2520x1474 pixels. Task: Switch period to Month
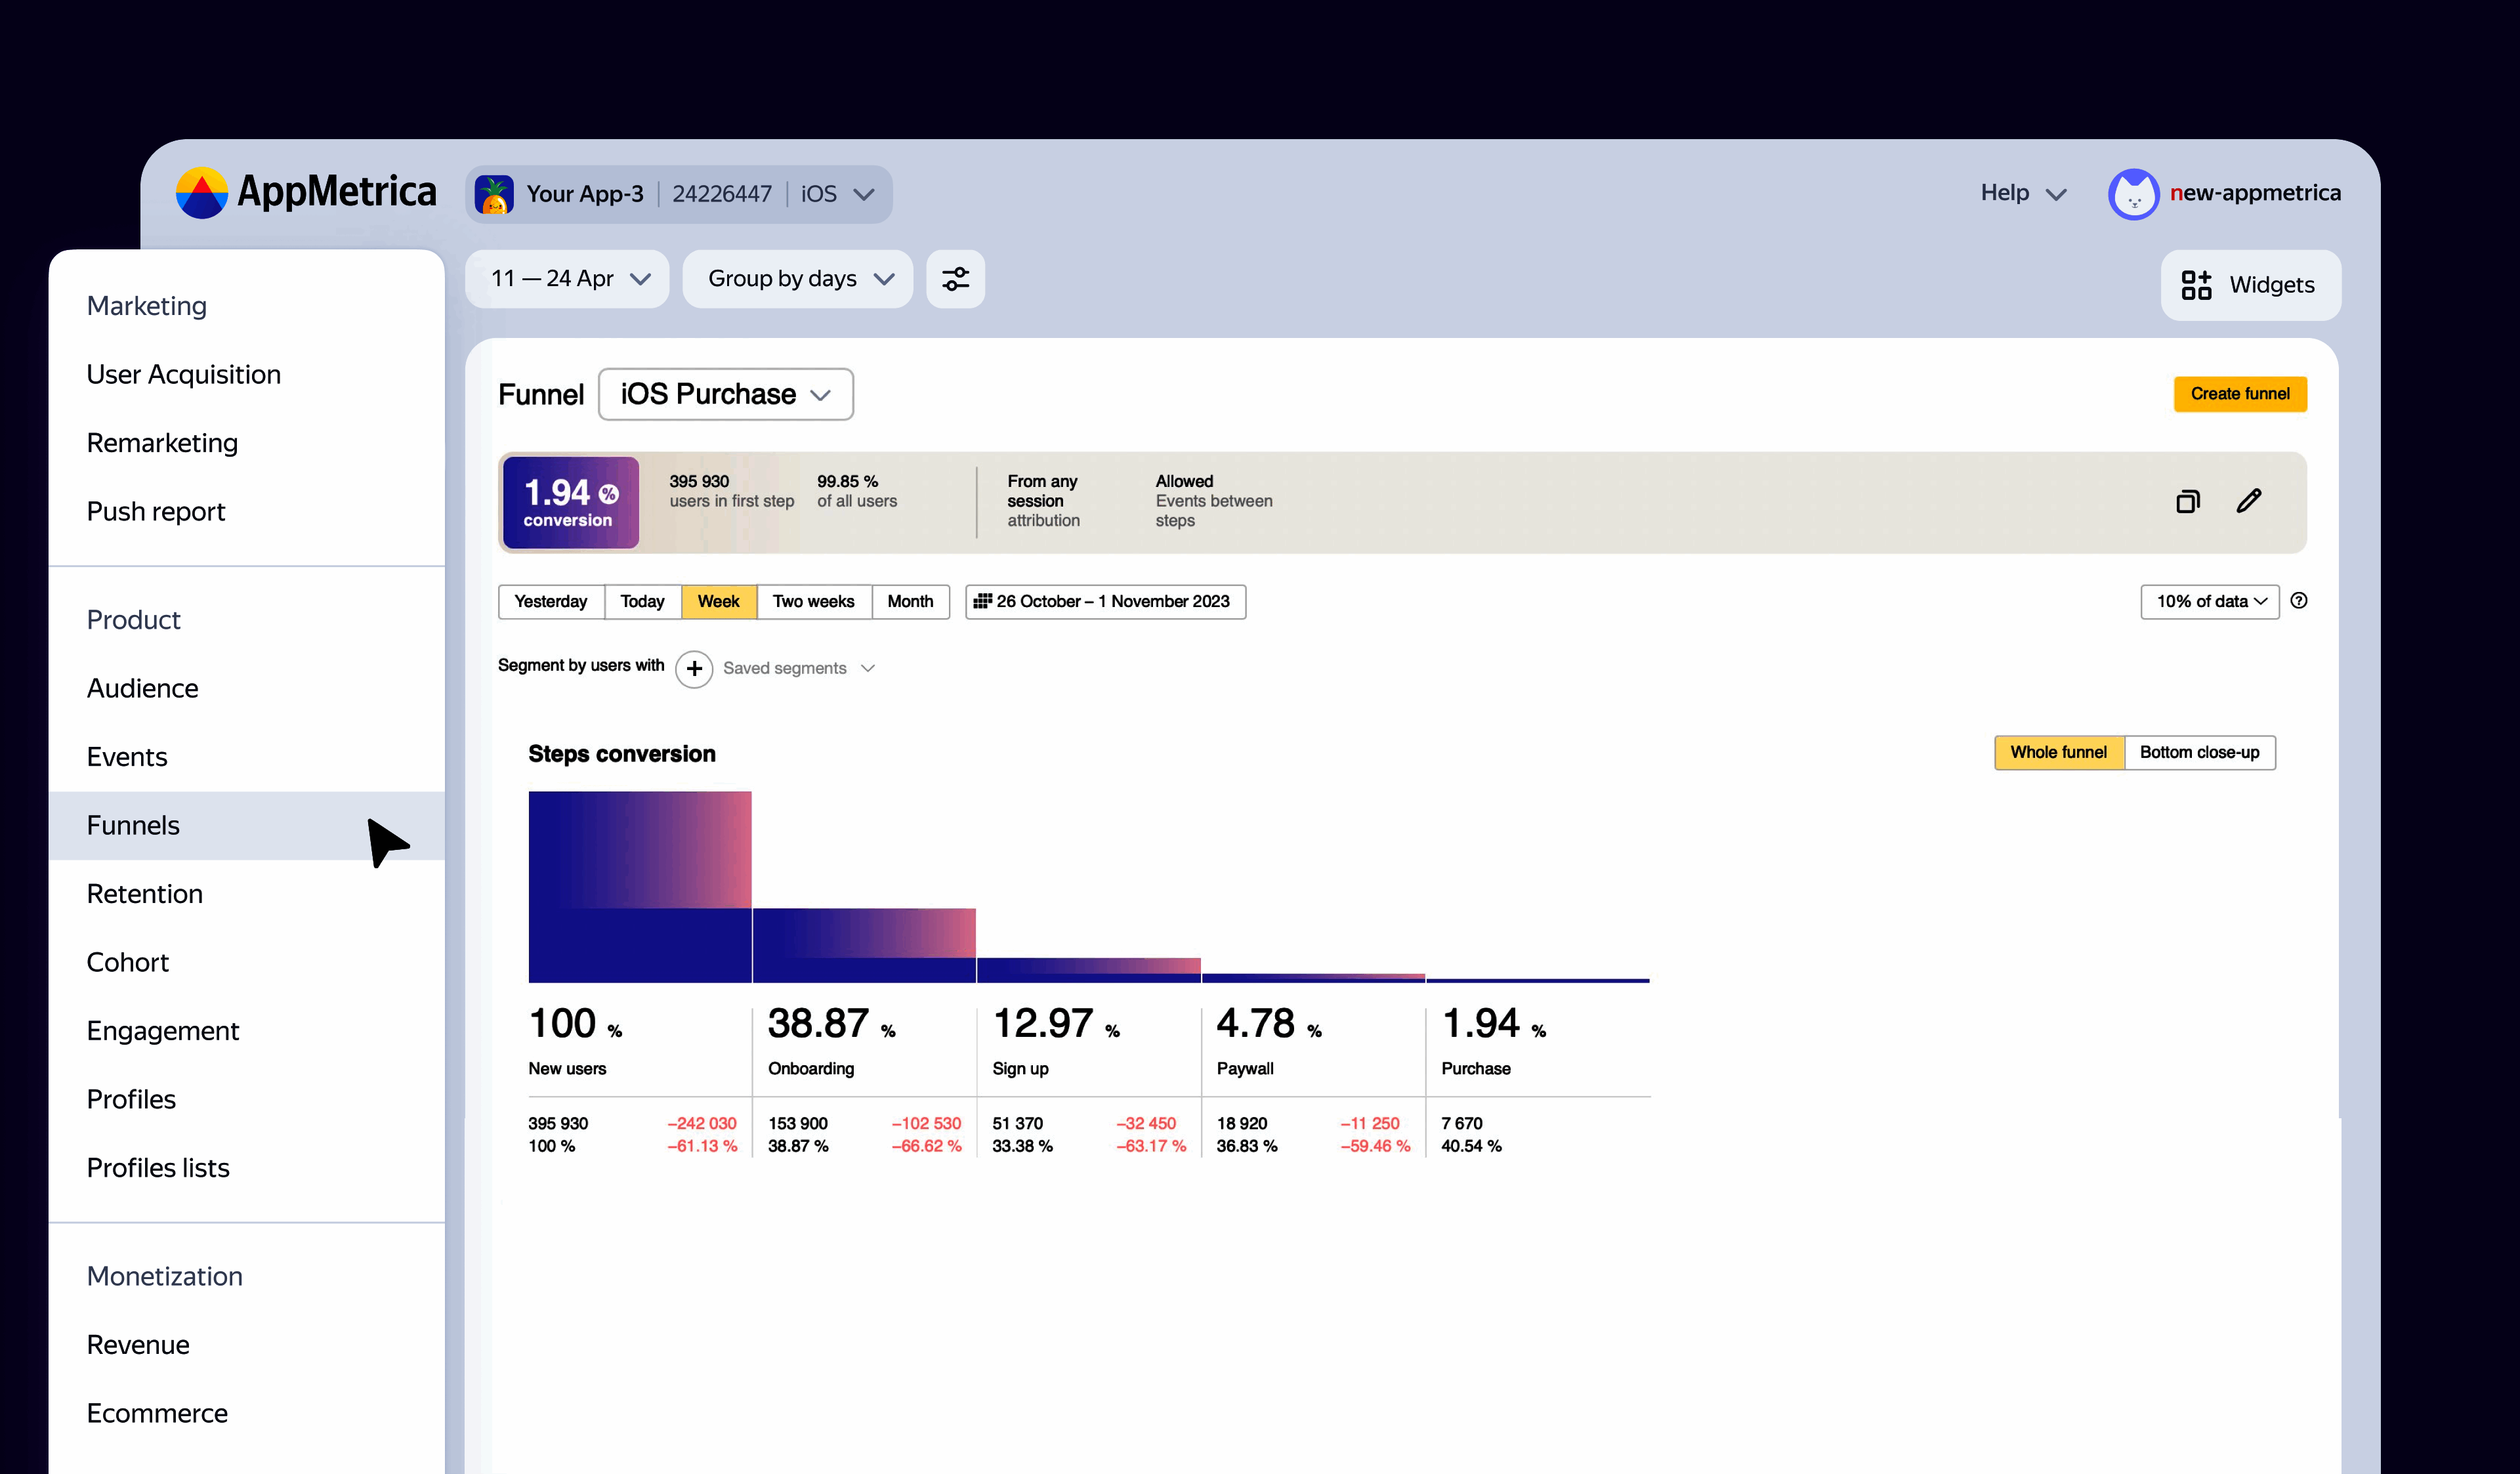pos(910,601)
